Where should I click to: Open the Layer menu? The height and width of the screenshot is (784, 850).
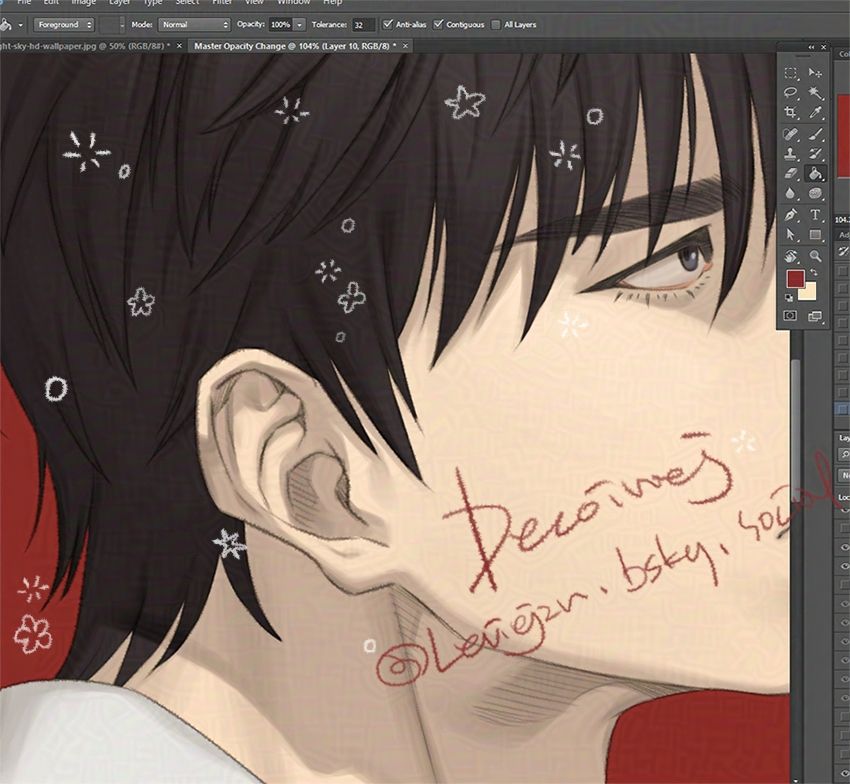click(120, 3)
